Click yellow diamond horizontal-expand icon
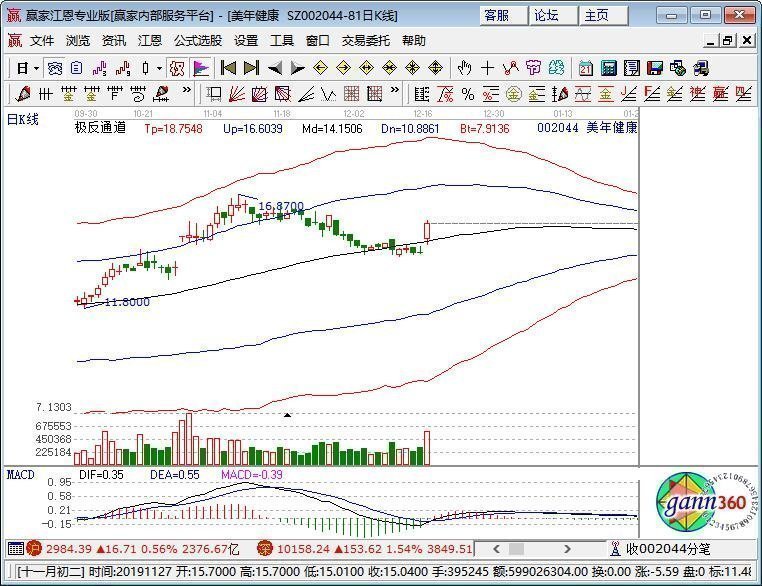762x586 pixels. (x=366, y=68)
